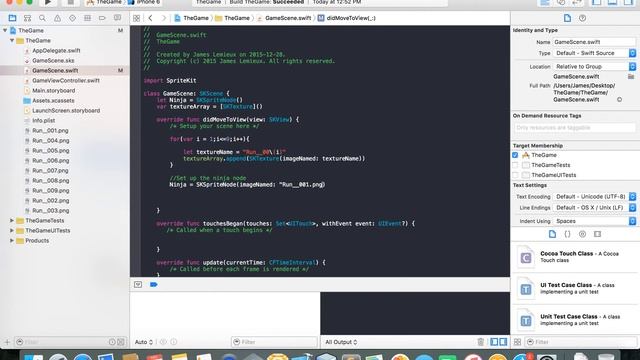This screenshot has width=640, height=360.
Task: Reveal GameScene.swift in Finder arrow icon
Action: click(619, 100)
